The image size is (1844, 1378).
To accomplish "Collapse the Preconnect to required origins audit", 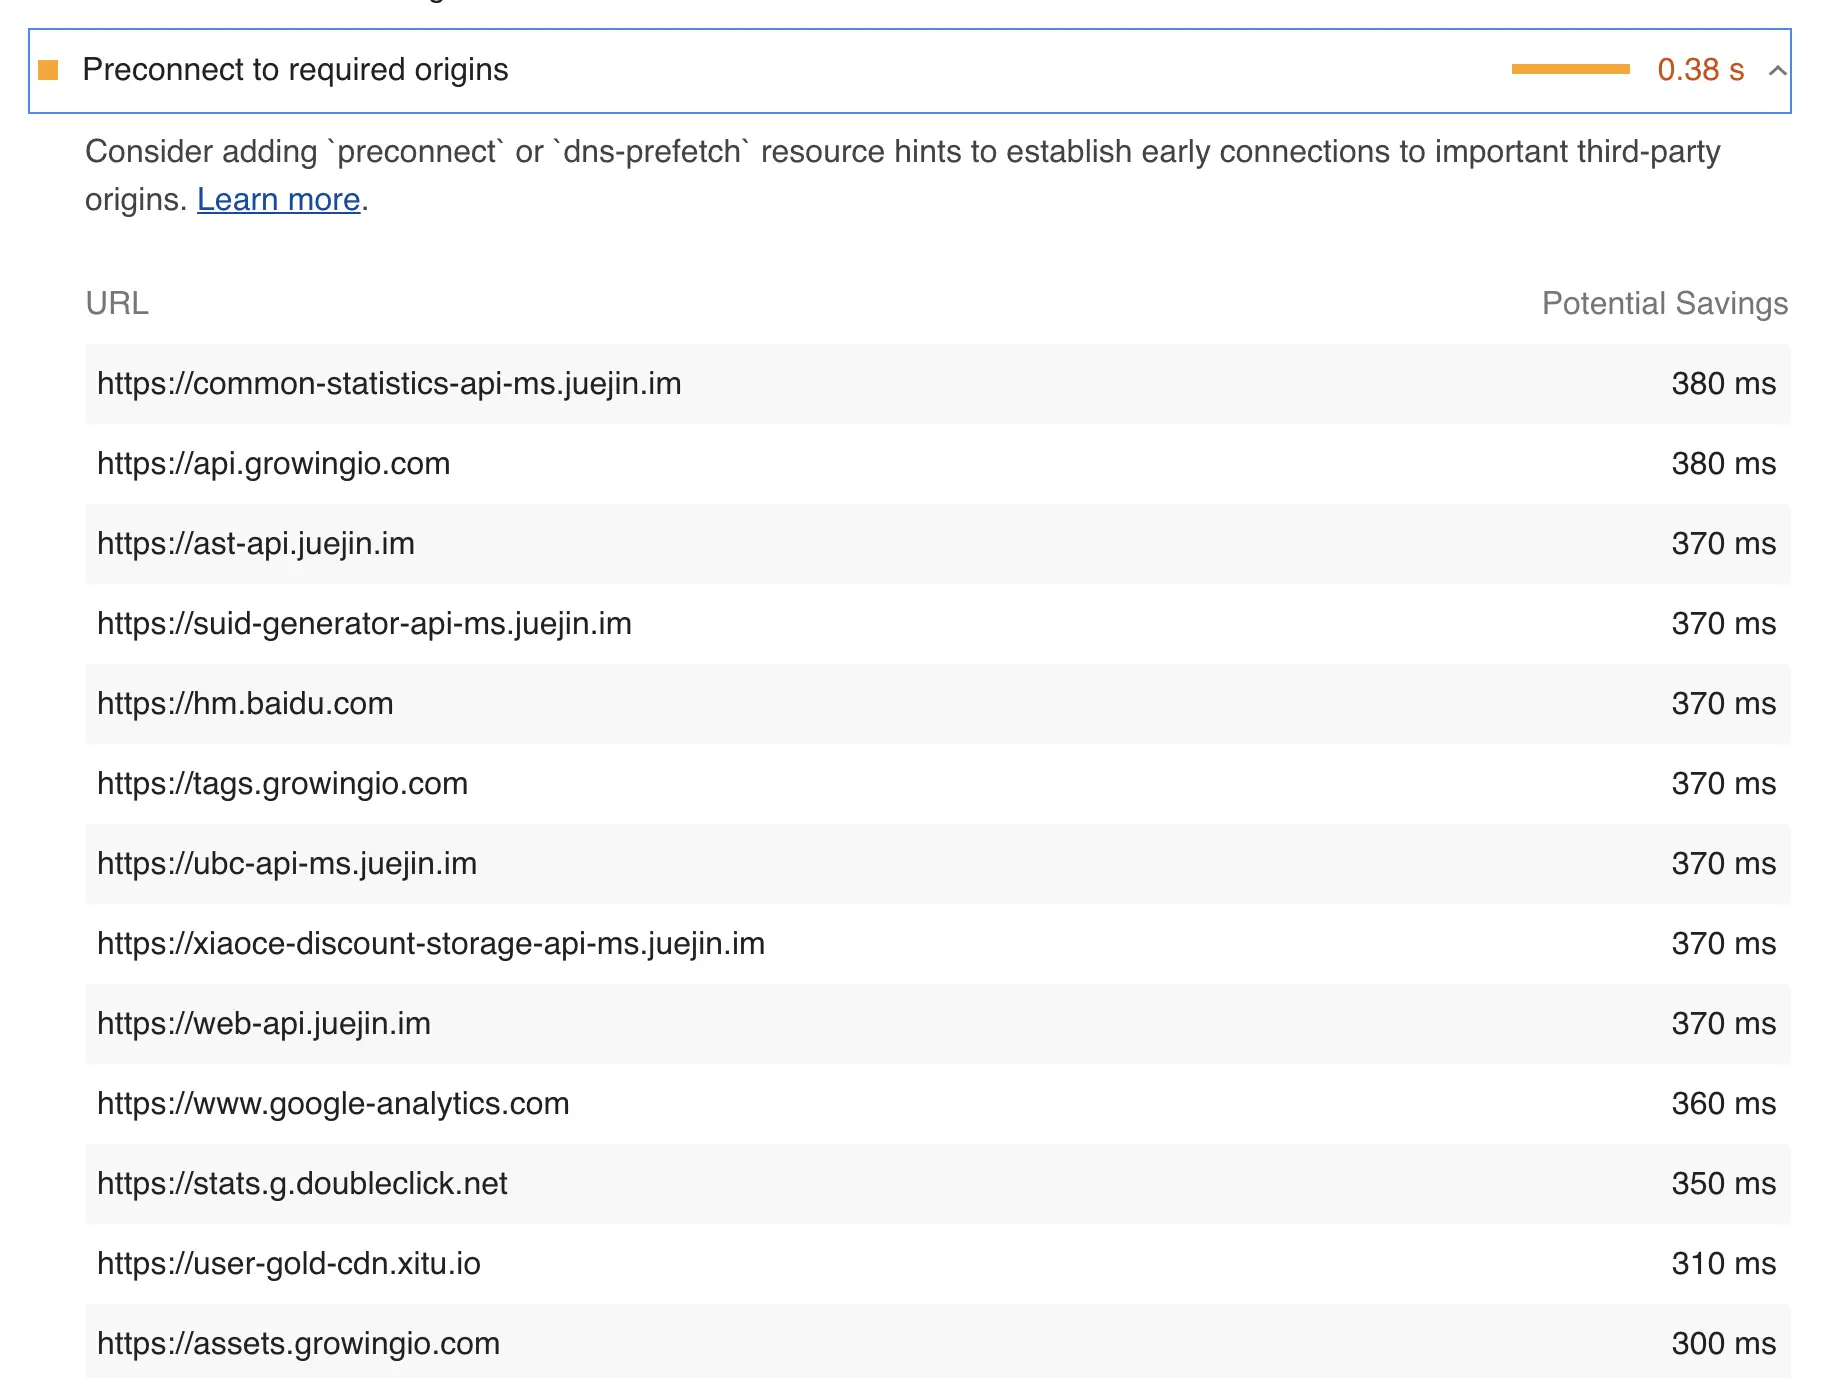I will pos(1777,70).
